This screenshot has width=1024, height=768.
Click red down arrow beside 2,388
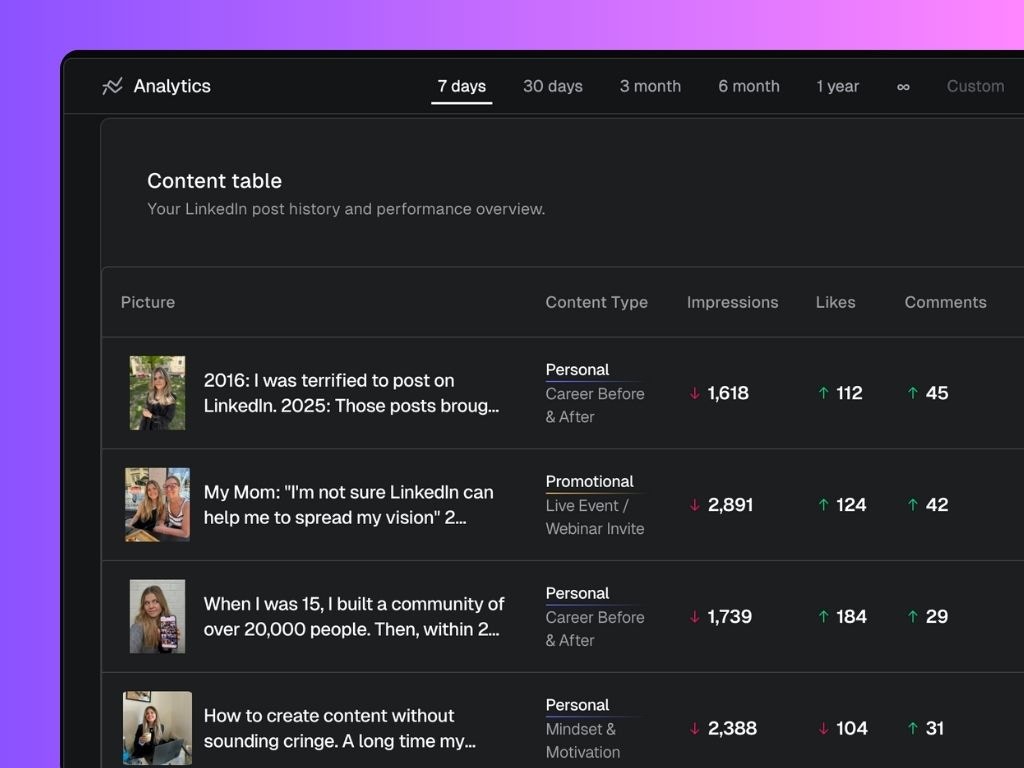[x=694, y=728]
